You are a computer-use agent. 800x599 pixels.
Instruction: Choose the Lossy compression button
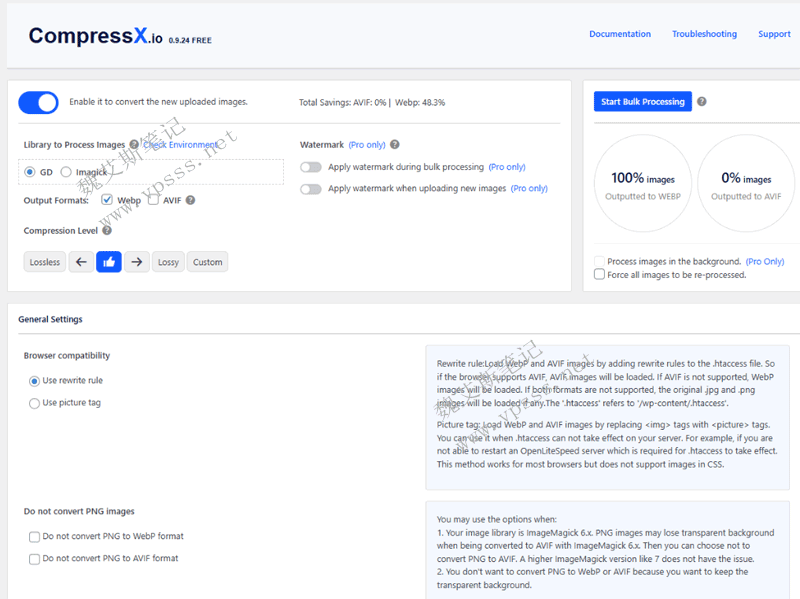point(168,262)
